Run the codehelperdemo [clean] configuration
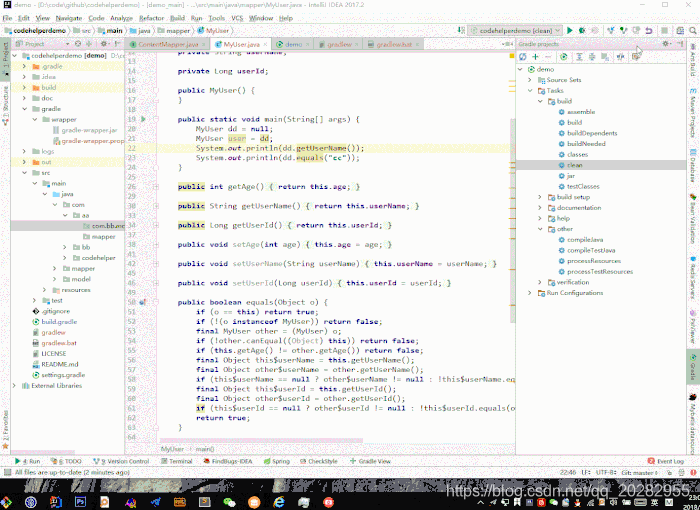This screenshot has height=510, width=700. [x=570, y=30]
